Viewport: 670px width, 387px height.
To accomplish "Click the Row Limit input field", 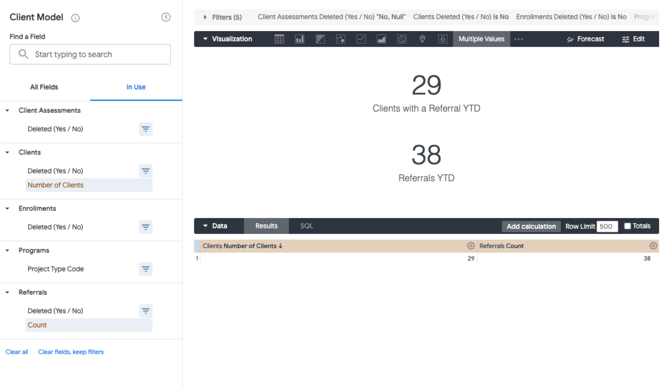I will pos(607,226).
